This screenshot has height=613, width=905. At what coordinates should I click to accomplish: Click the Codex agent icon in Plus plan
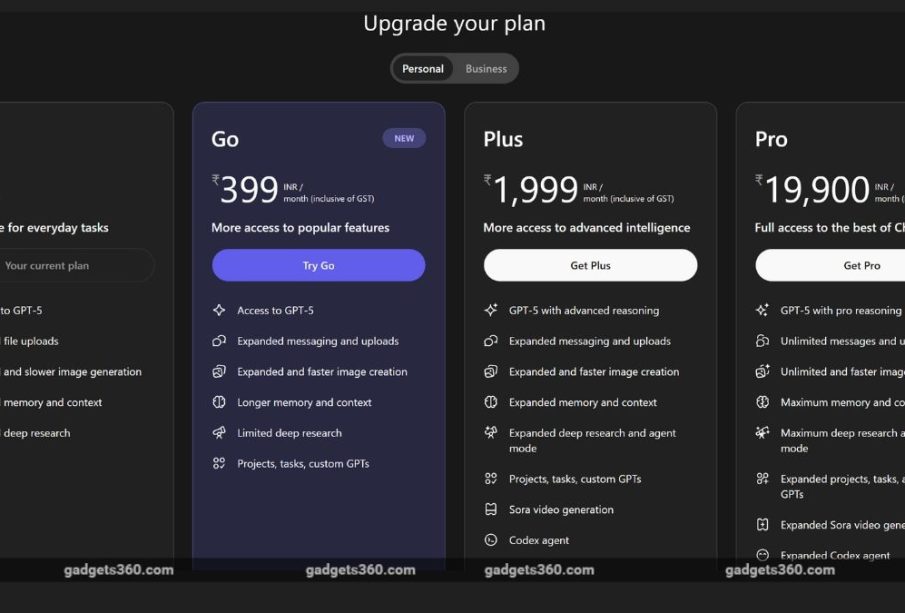pos(491,540)
